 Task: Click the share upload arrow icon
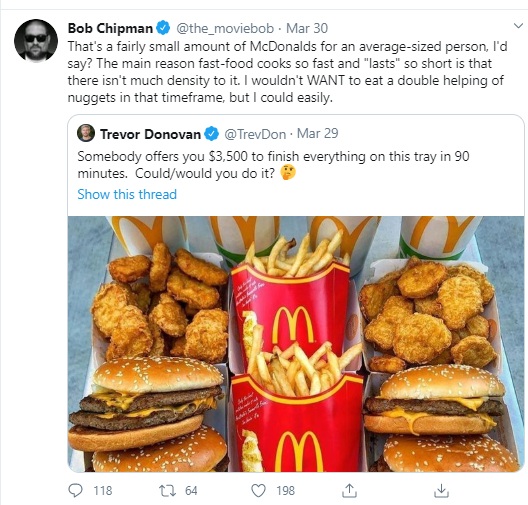tap(349, 491)
